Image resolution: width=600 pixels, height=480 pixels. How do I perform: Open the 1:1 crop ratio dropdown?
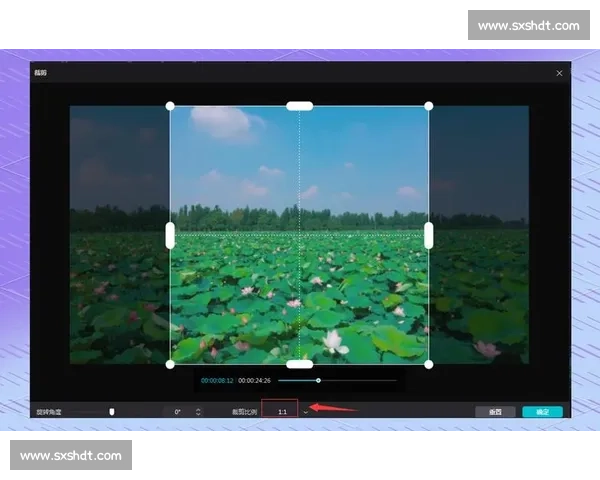(x=281, y=411)
